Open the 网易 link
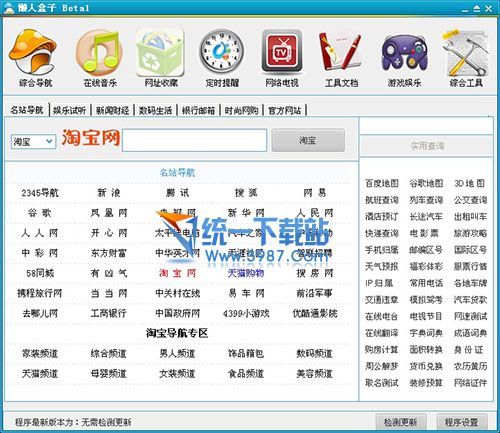Image resolution: width=500 pixels, height=433 pixels. [x=315, y=193]
